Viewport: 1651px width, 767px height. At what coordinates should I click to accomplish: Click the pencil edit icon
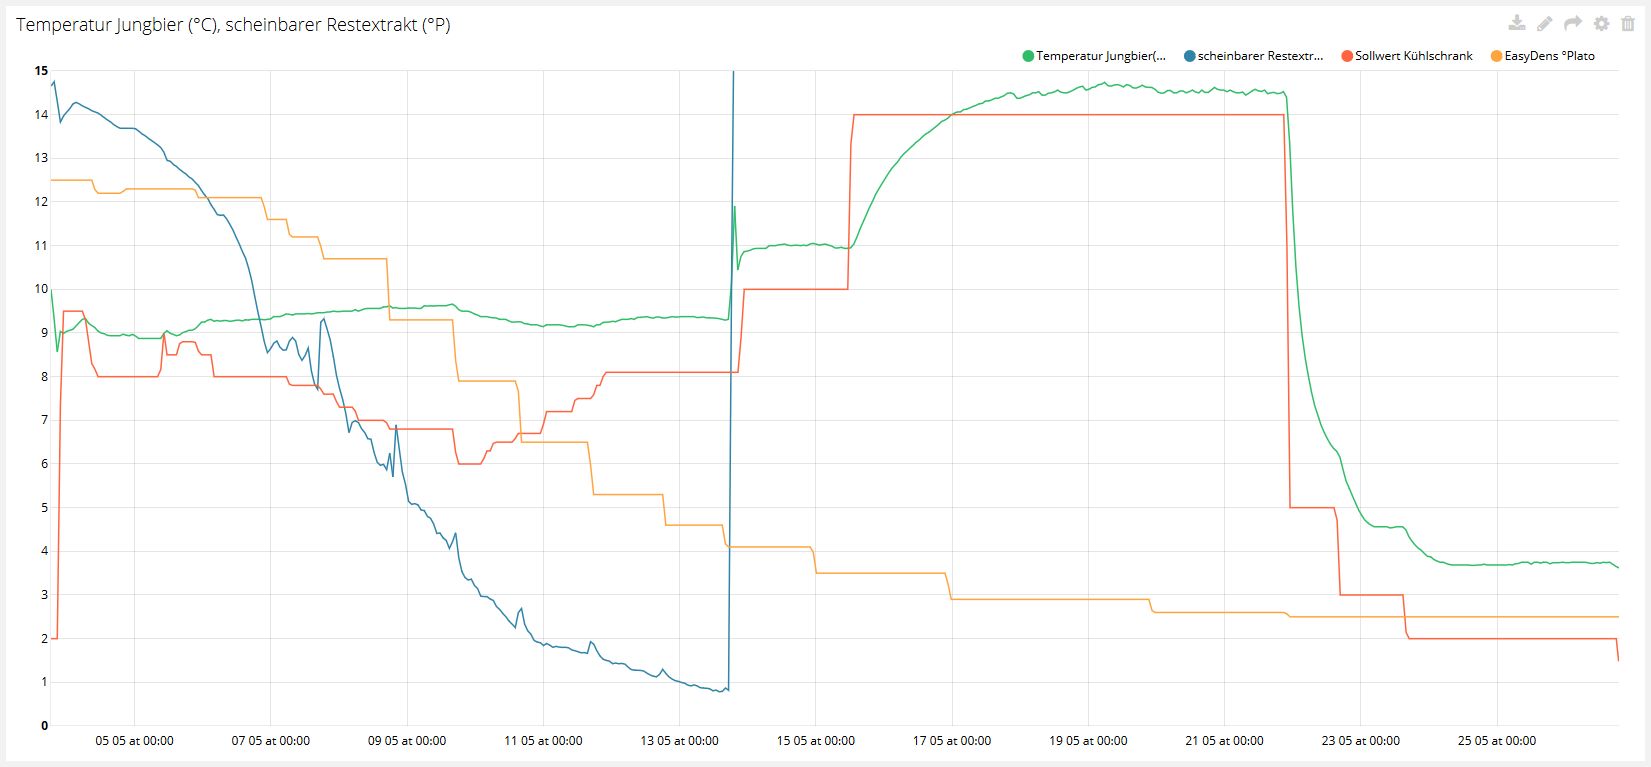pos(1545,24)
